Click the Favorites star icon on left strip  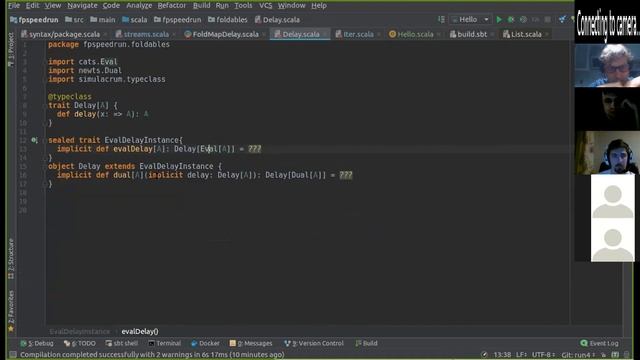click(x=11, y=329)
